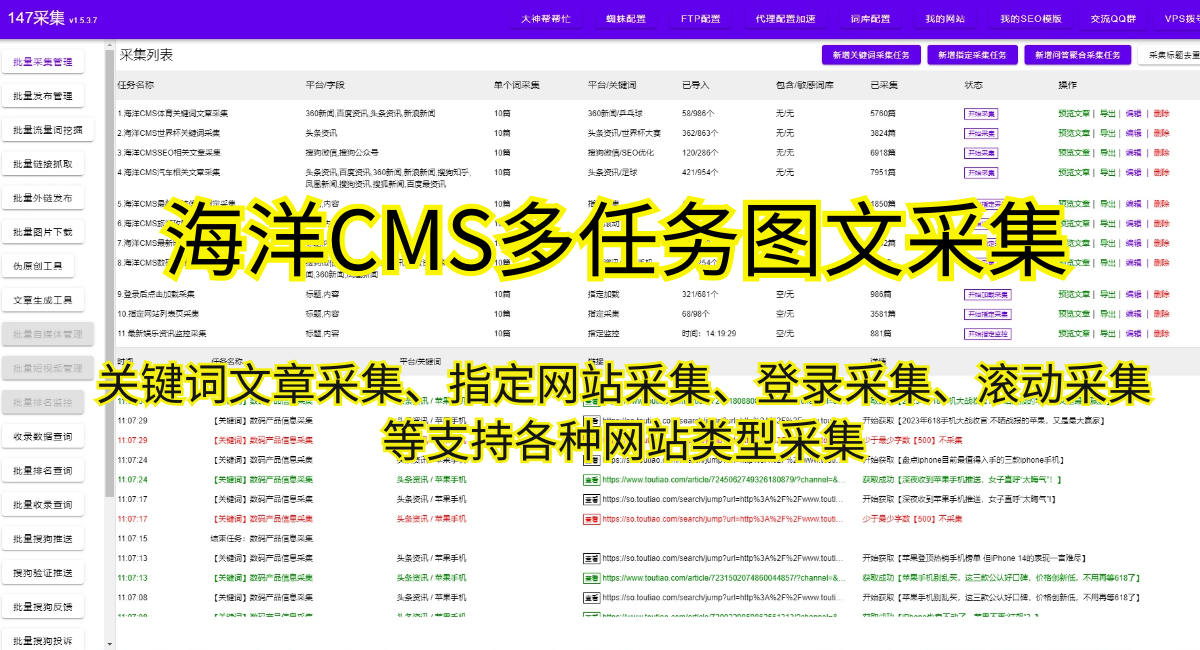Open 批量发布管理 in the sidebar
Image resolution: width=1200 pixels, height=650 pixels.
(x=43, y=96)
